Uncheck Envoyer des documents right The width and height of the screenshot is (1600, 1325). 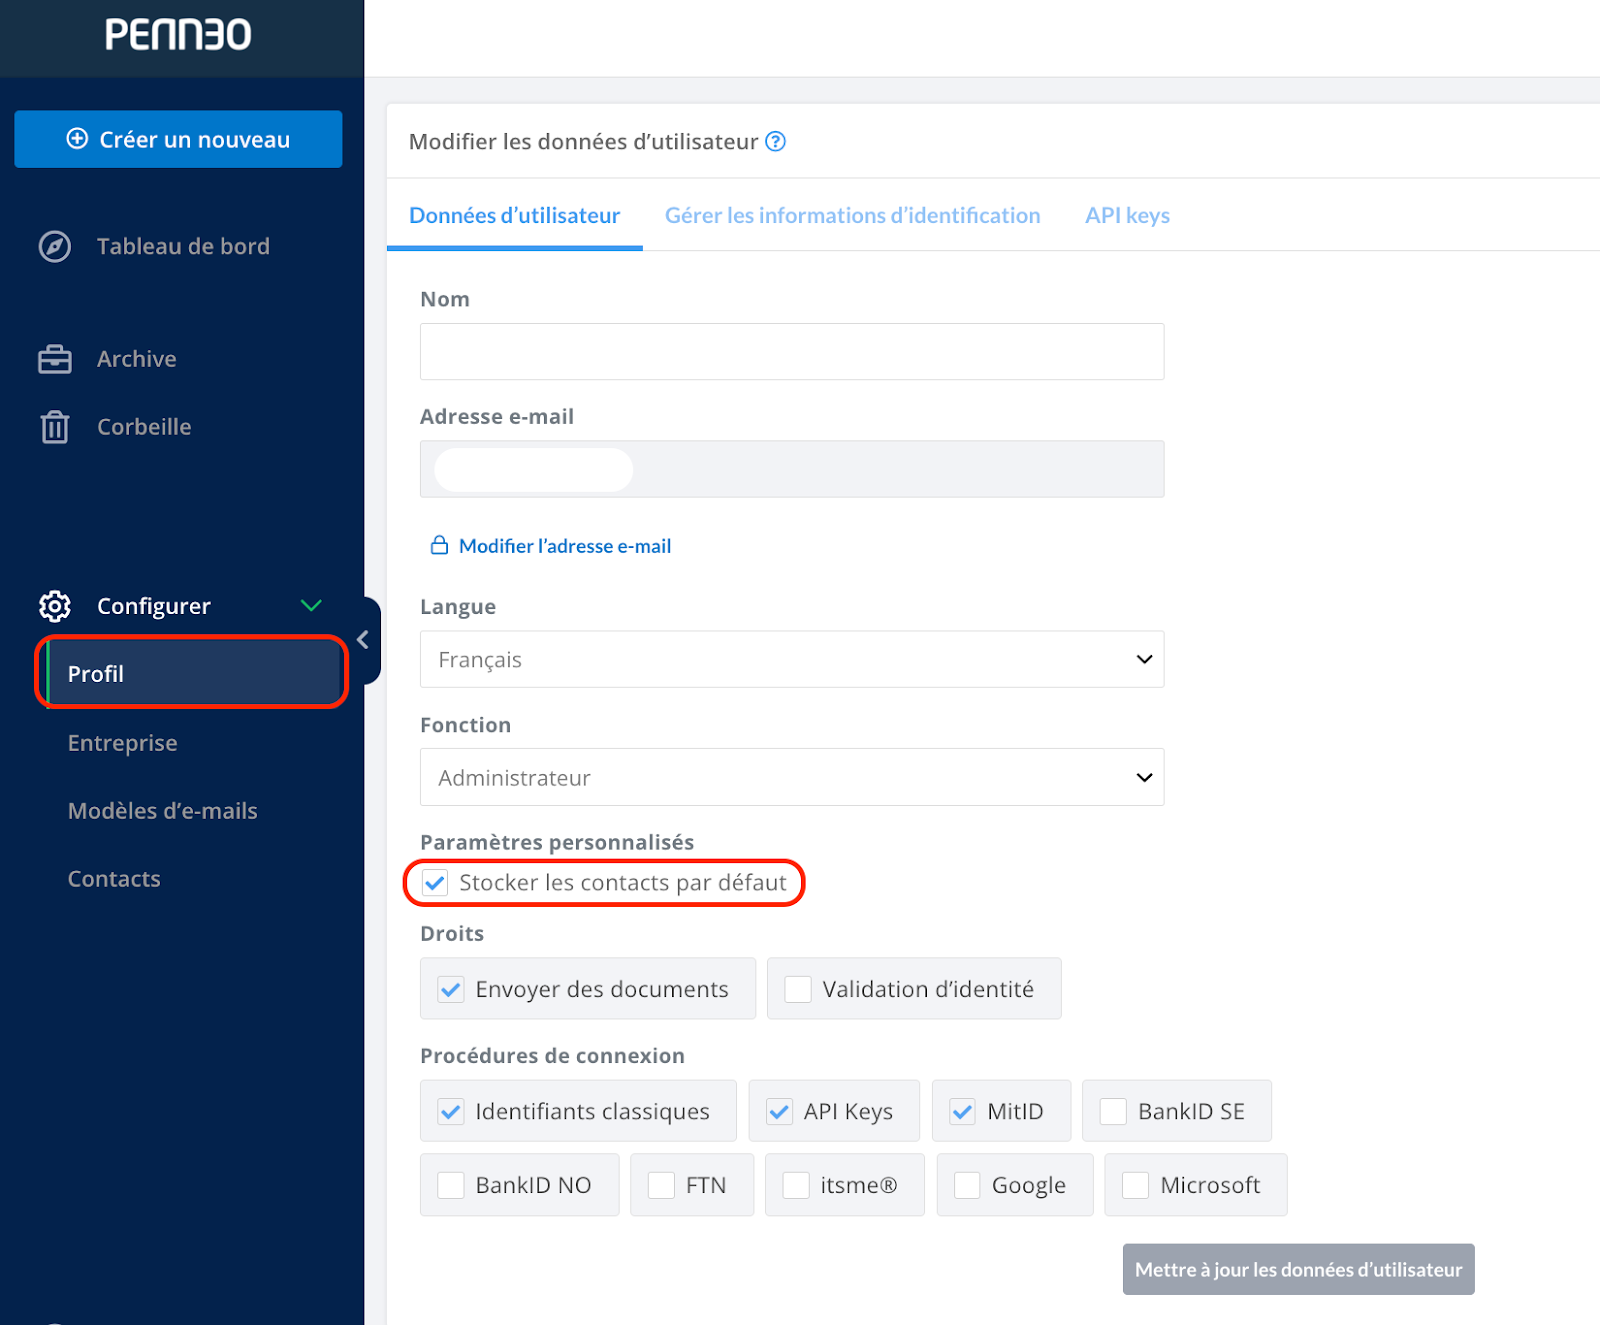click(x=451, y=990)
